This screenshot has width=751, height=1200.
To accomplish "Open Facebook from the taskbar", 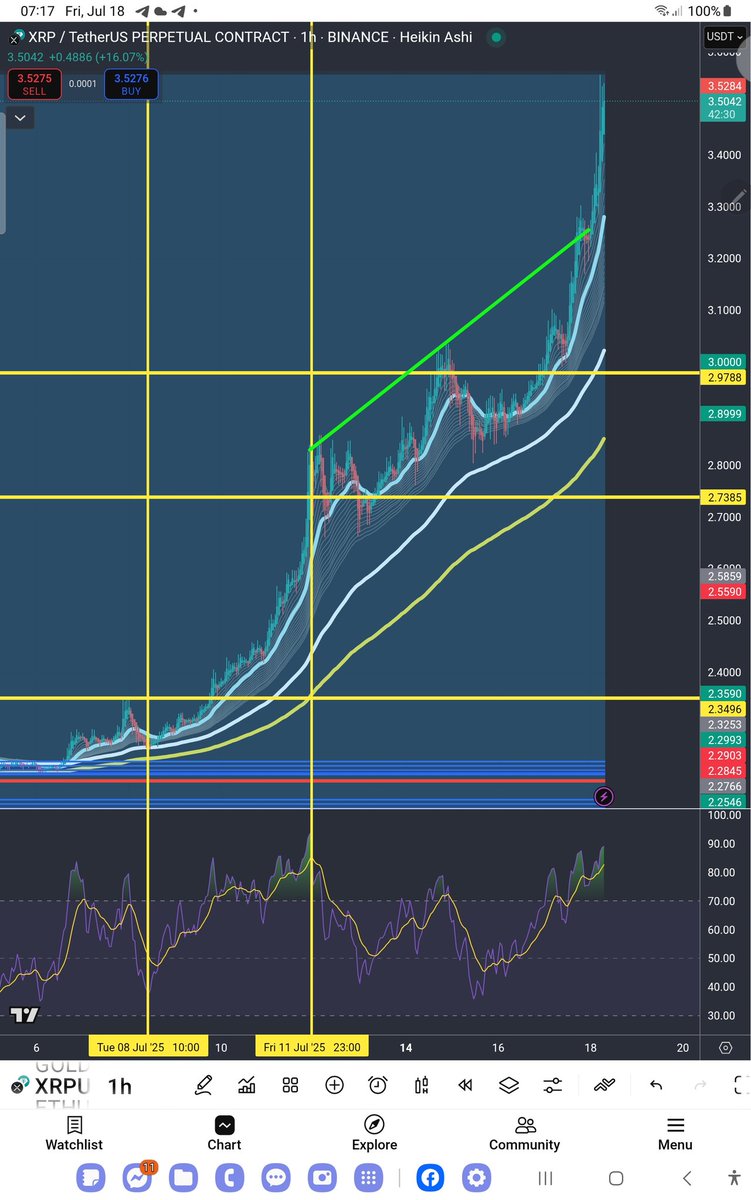I will tap(430, 1177).
